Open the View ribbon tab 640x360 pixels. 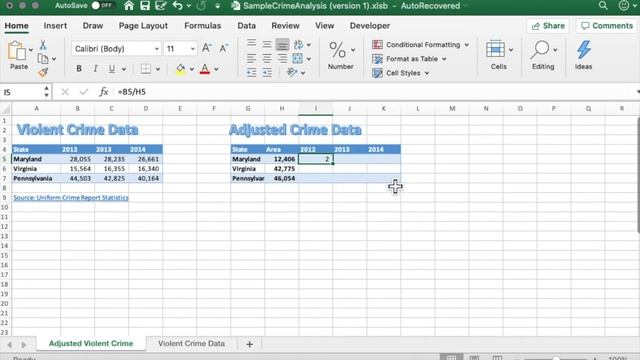click(324, 26)
